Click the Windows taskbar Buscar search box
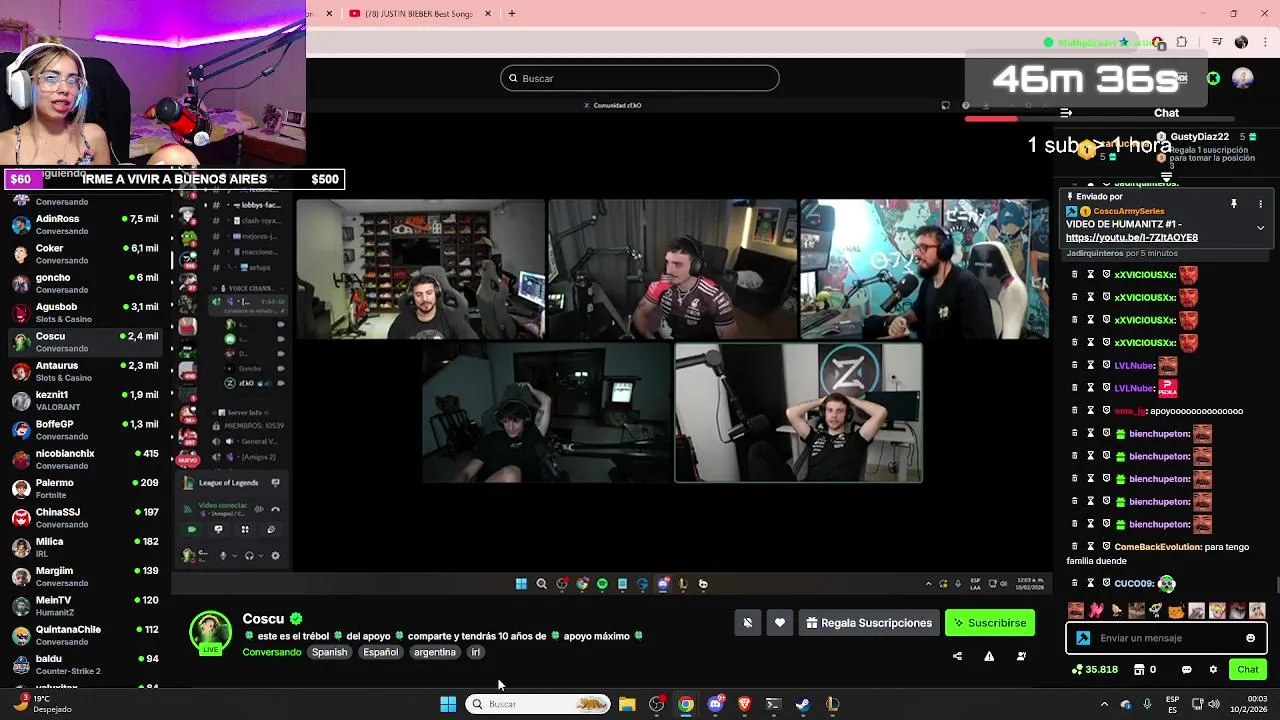Image resolution: width=1280 pixels, height=720 pixels. (x=538, y=704)
